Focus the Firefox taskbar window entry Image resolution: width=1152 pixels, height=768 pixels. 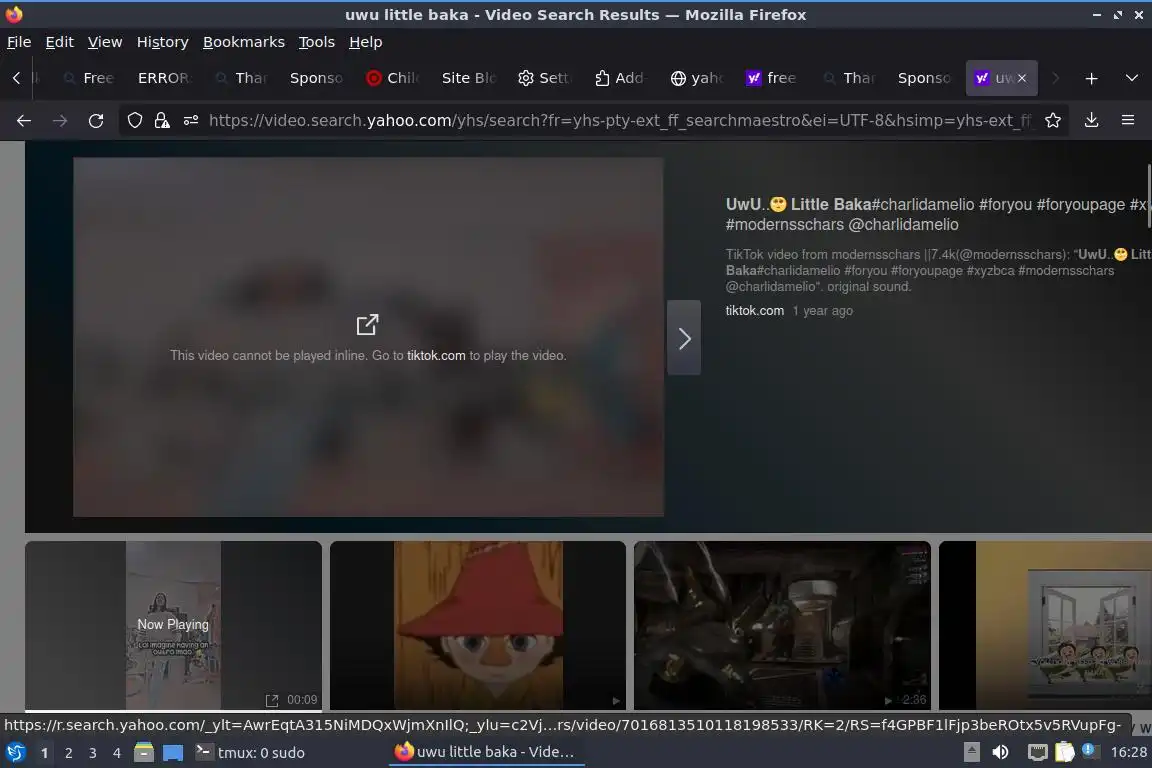tap(486, 753)
